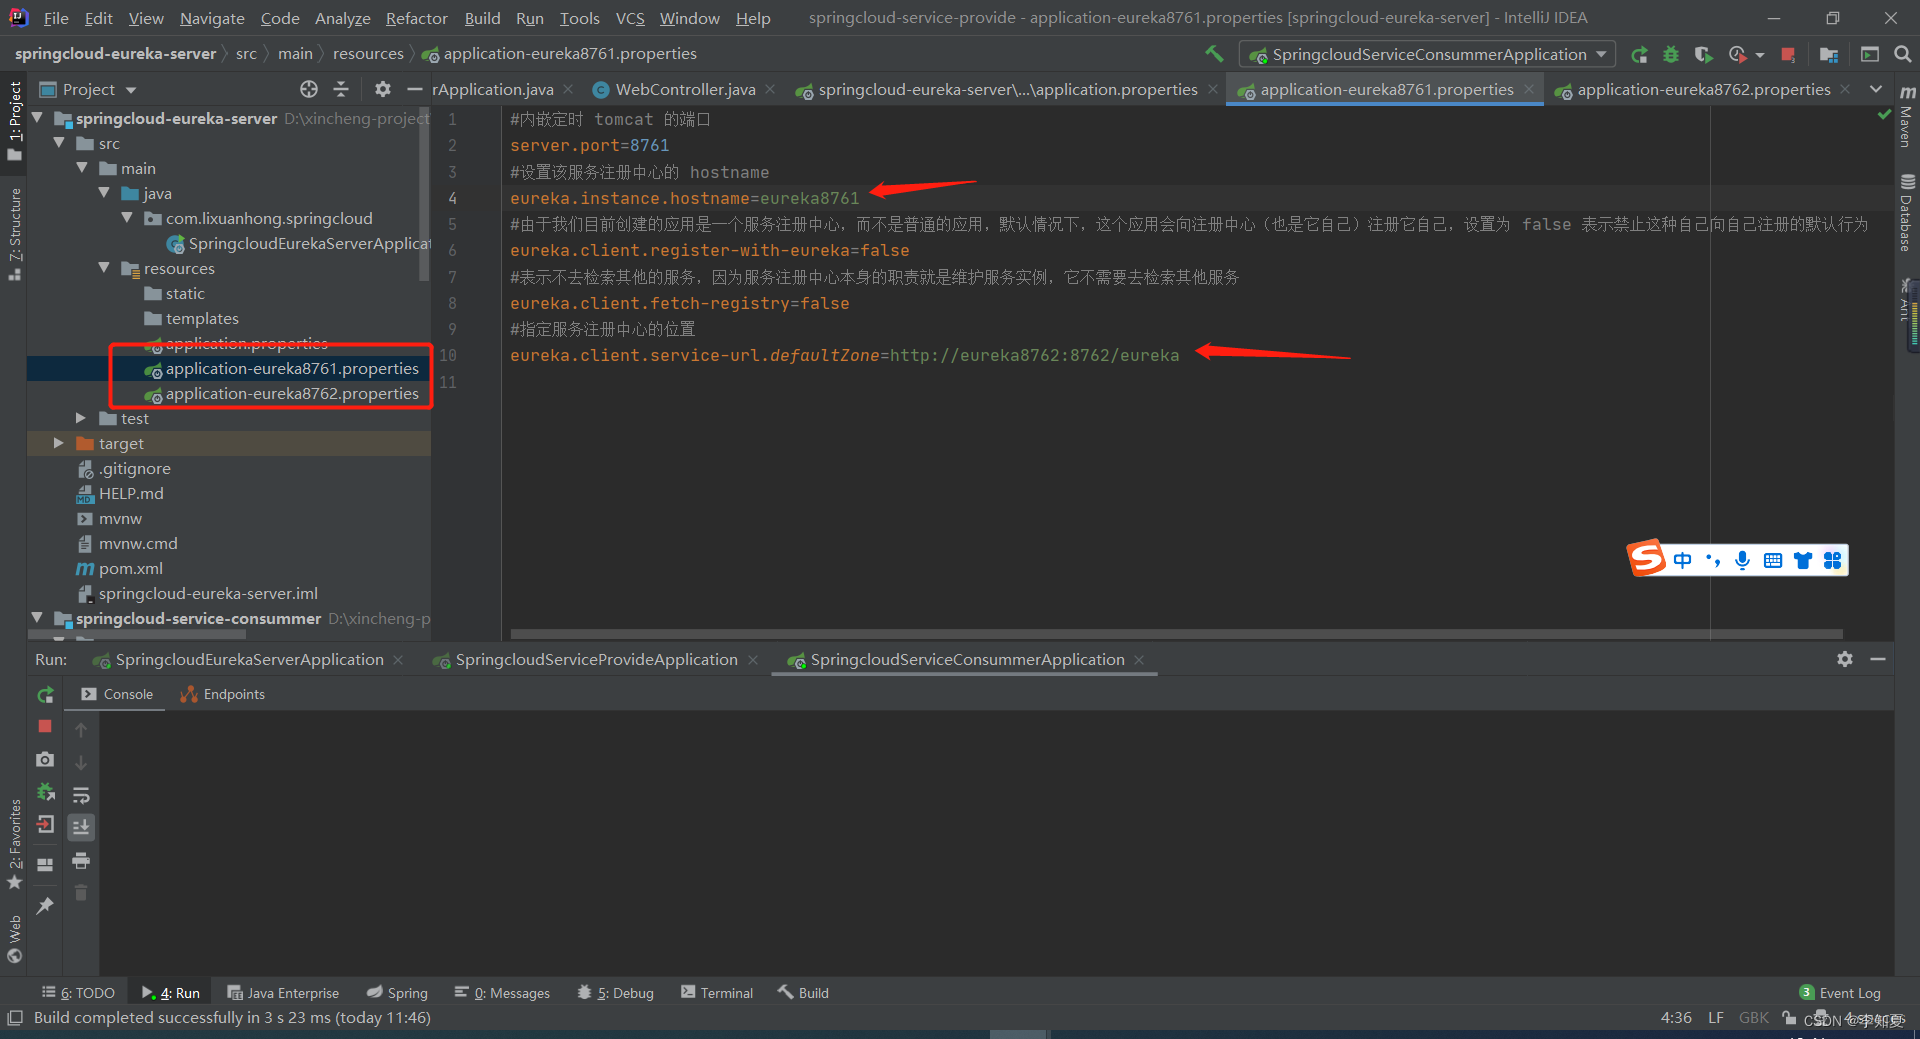The image size is (1920, 1039).
Task: Click the green Debug bug icon in toolbar
Action: (1670, 54)
